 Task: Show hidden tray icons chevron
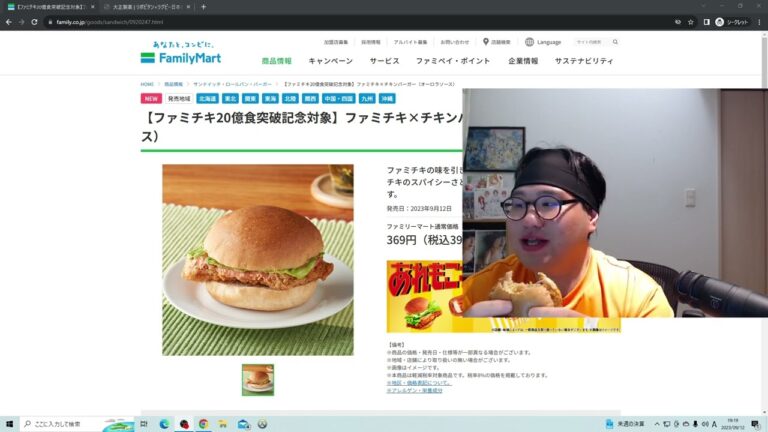point(657,424)
